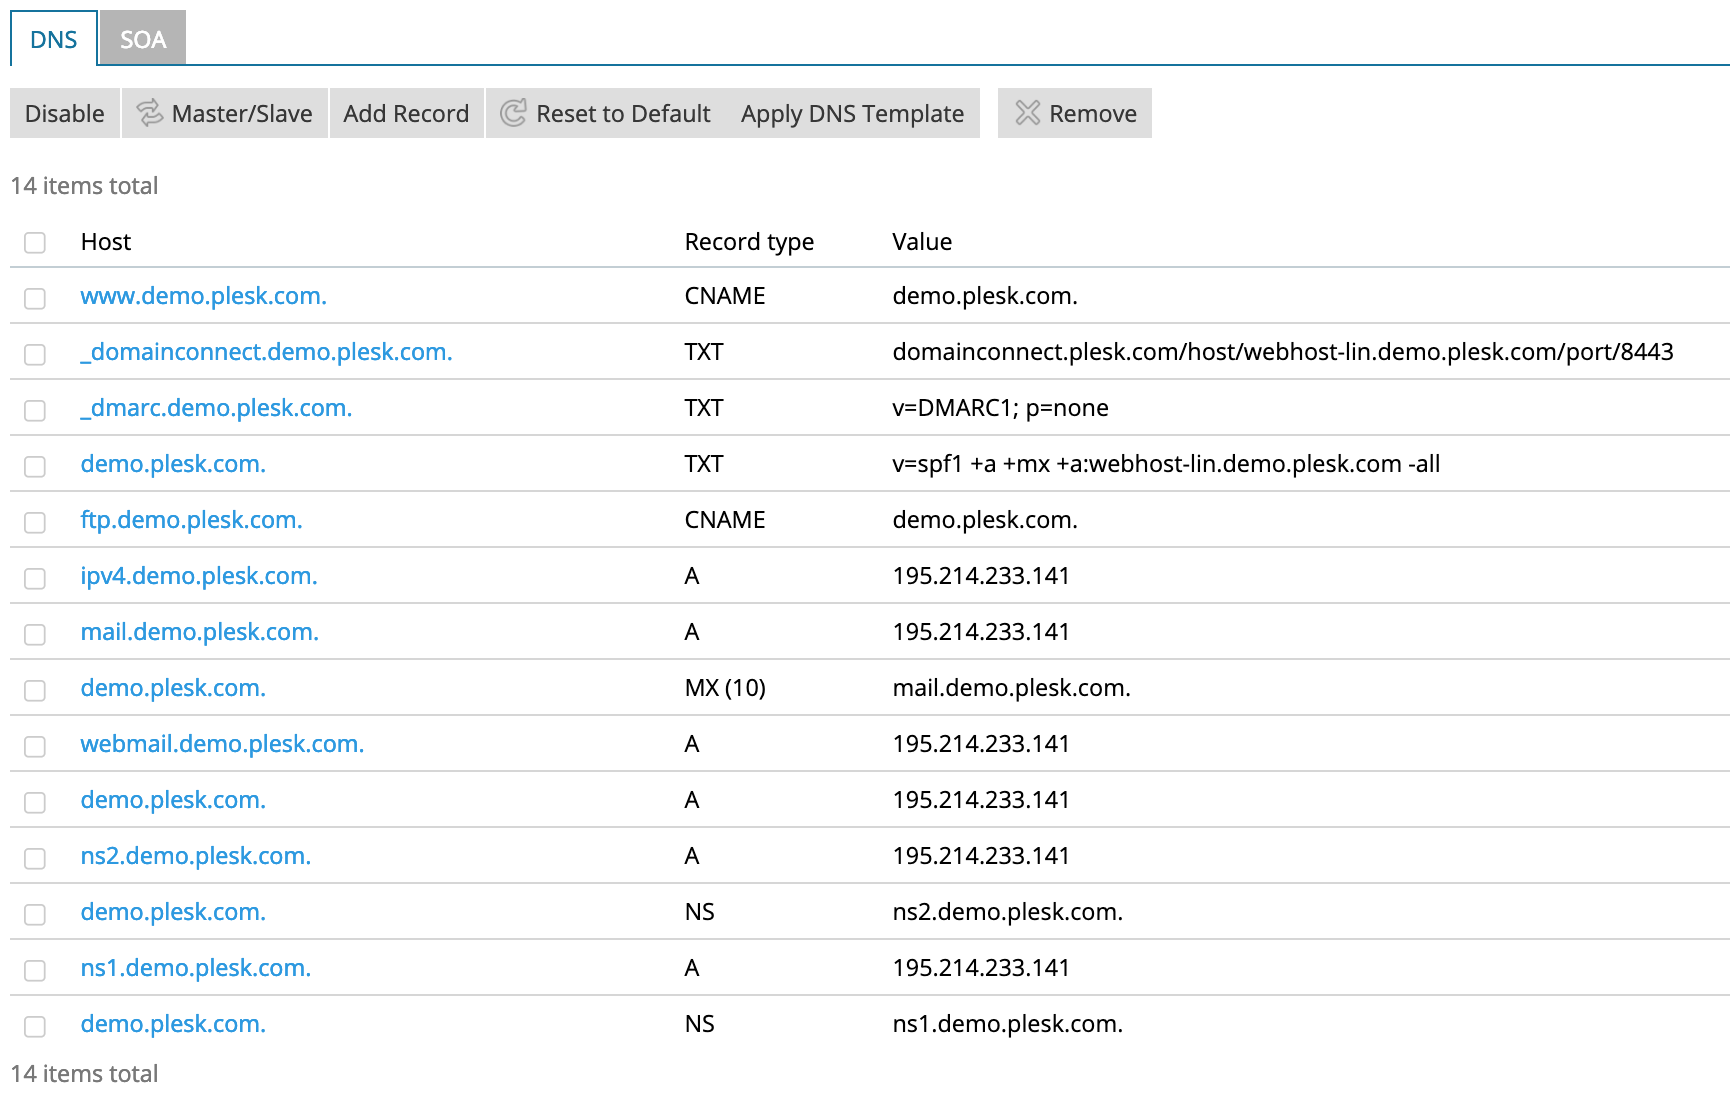
Task: Select the DNS tab
Action: pyautogui.click(x=54, y=39)
